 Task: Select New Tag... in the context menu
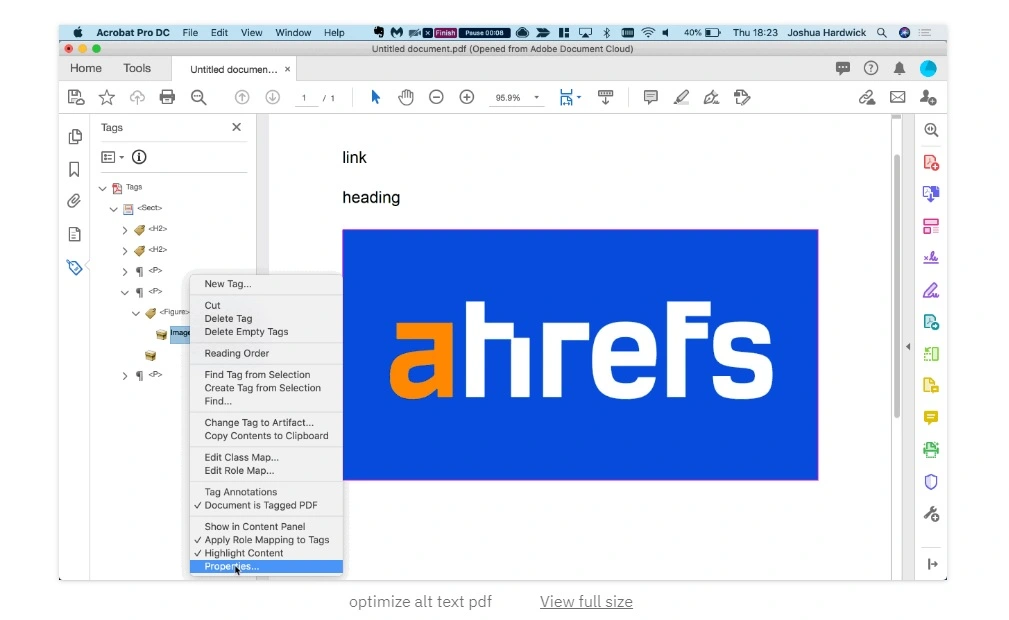point(266,284)
